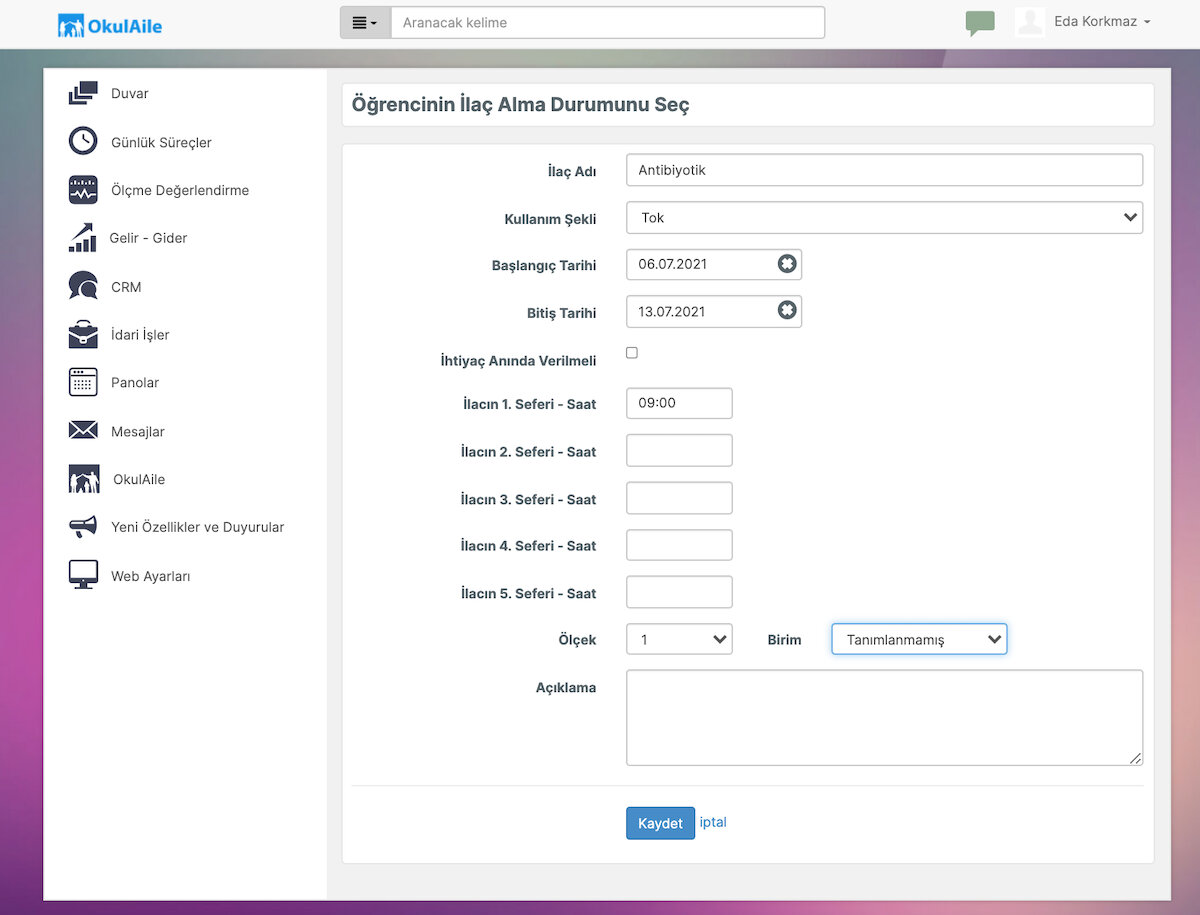Click the Aranacak kelime search box

click(608, 22)
